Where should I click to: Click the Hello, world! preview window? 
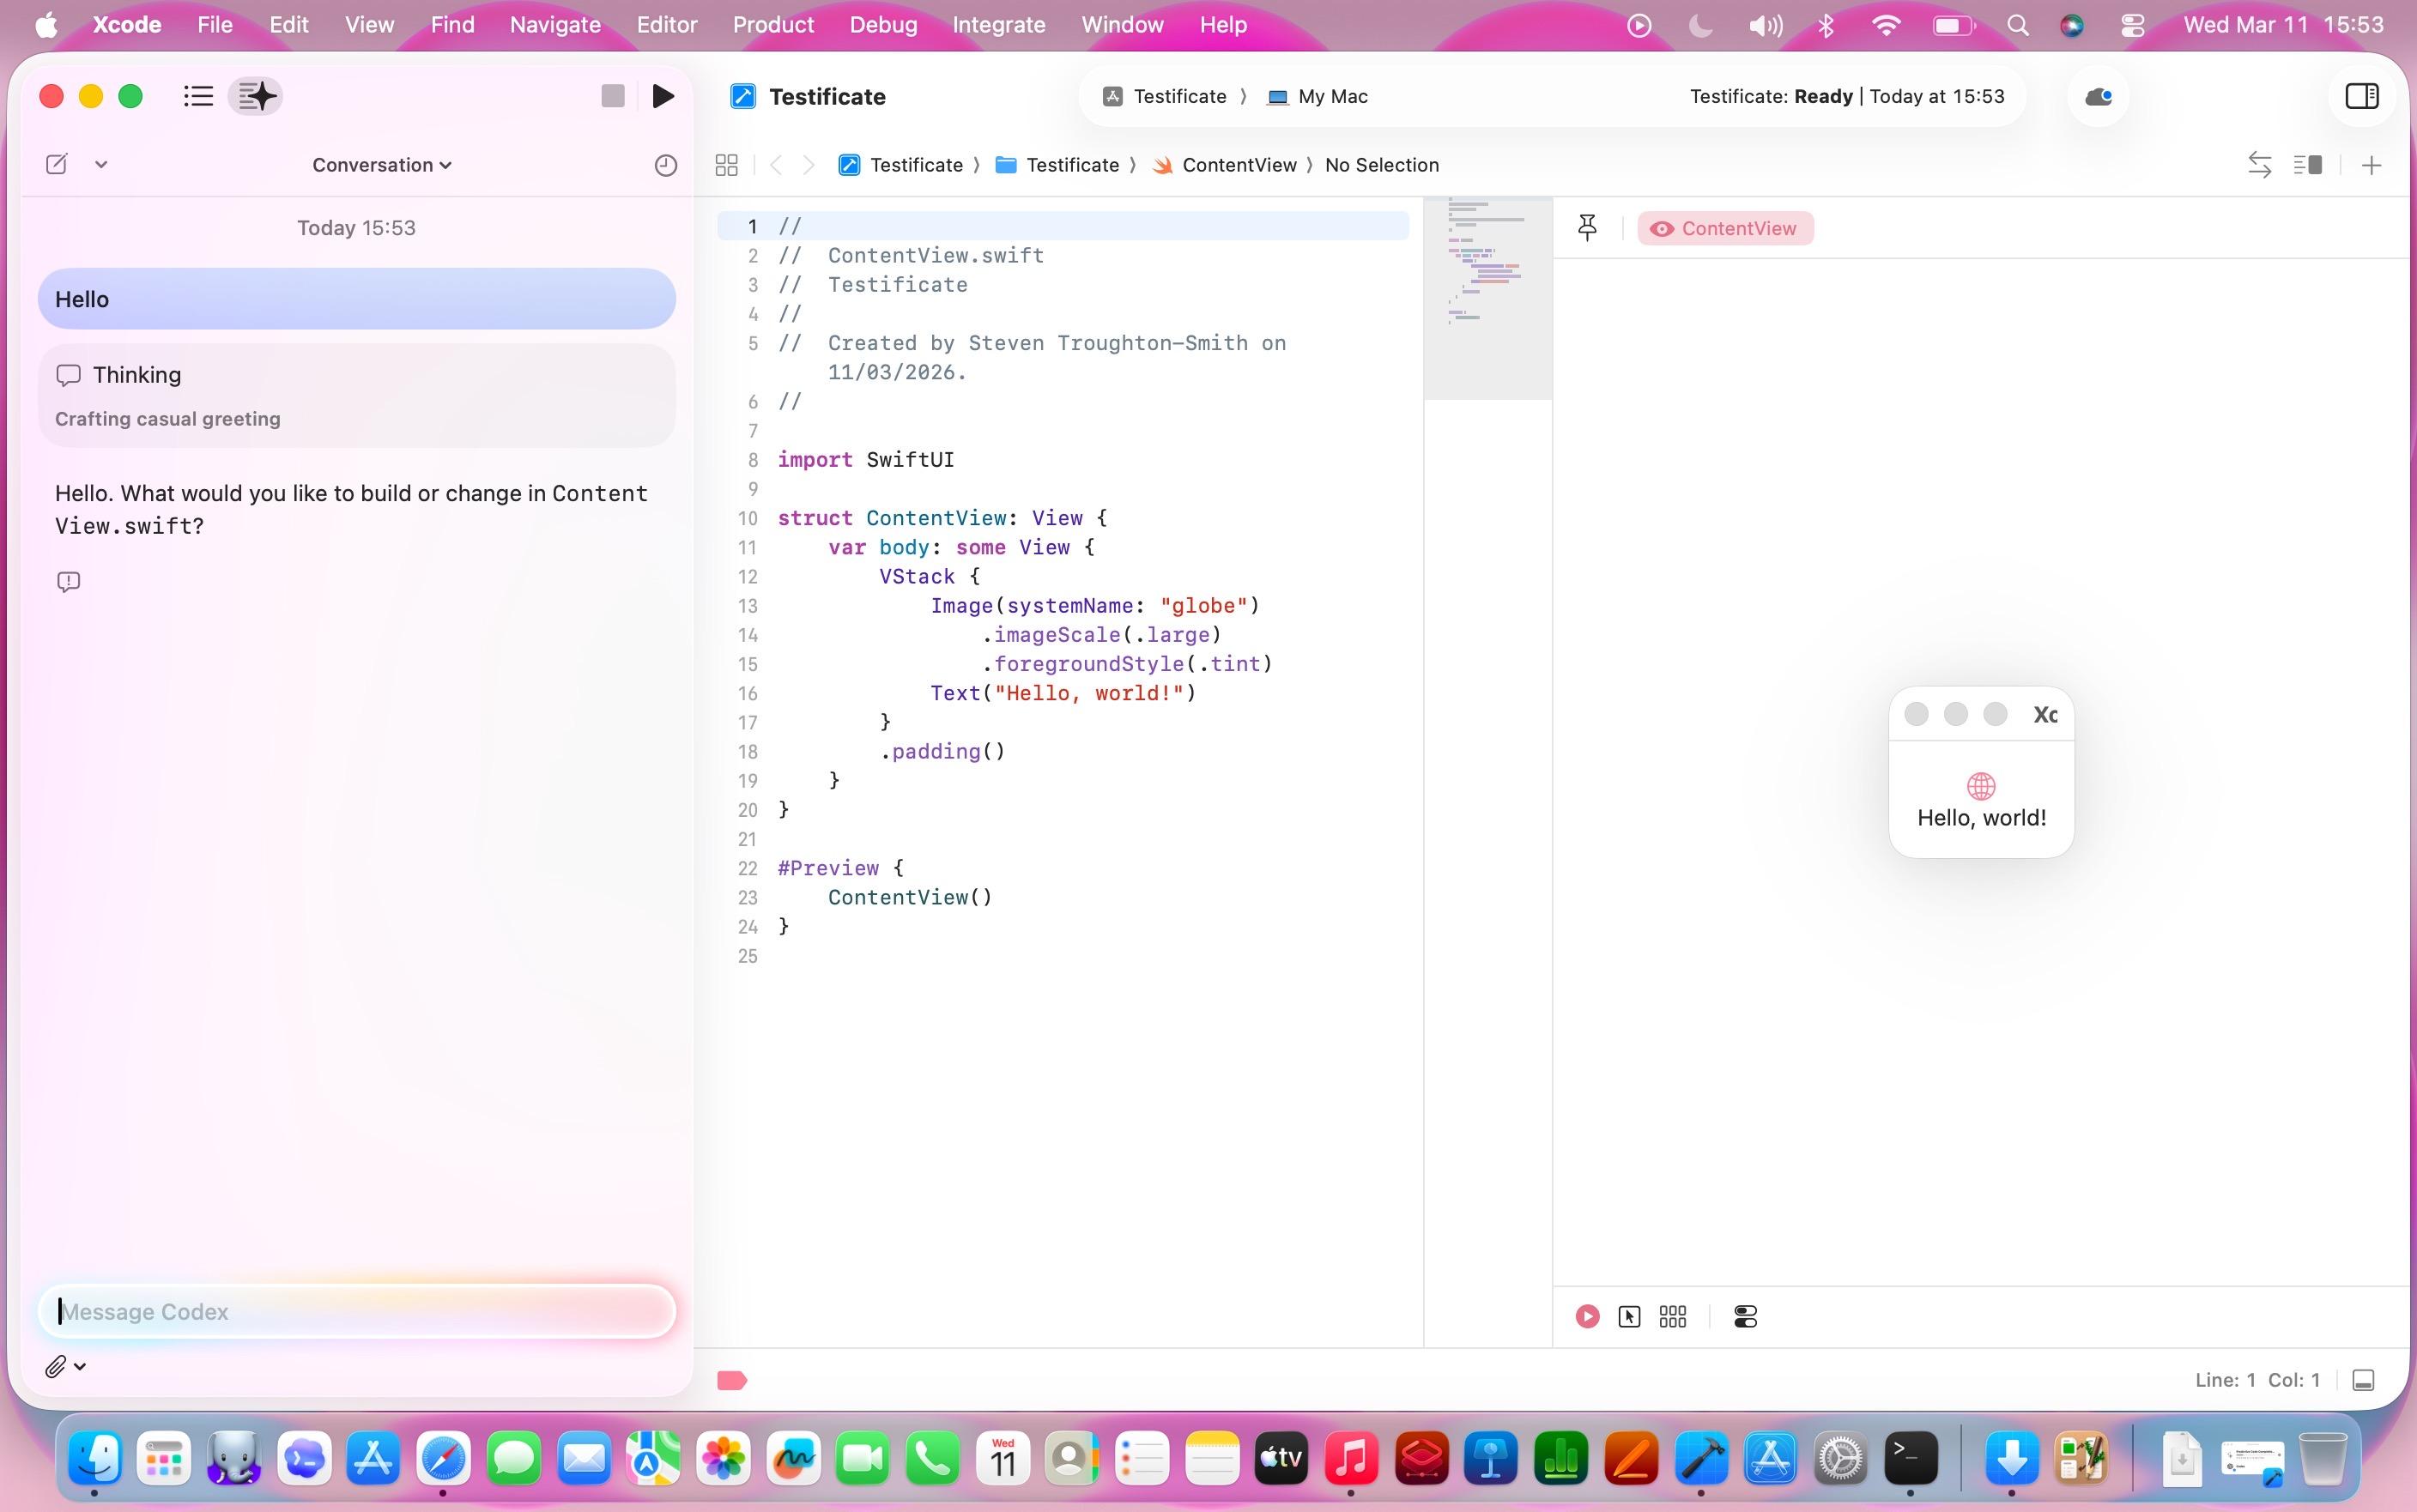point(1981,772)
